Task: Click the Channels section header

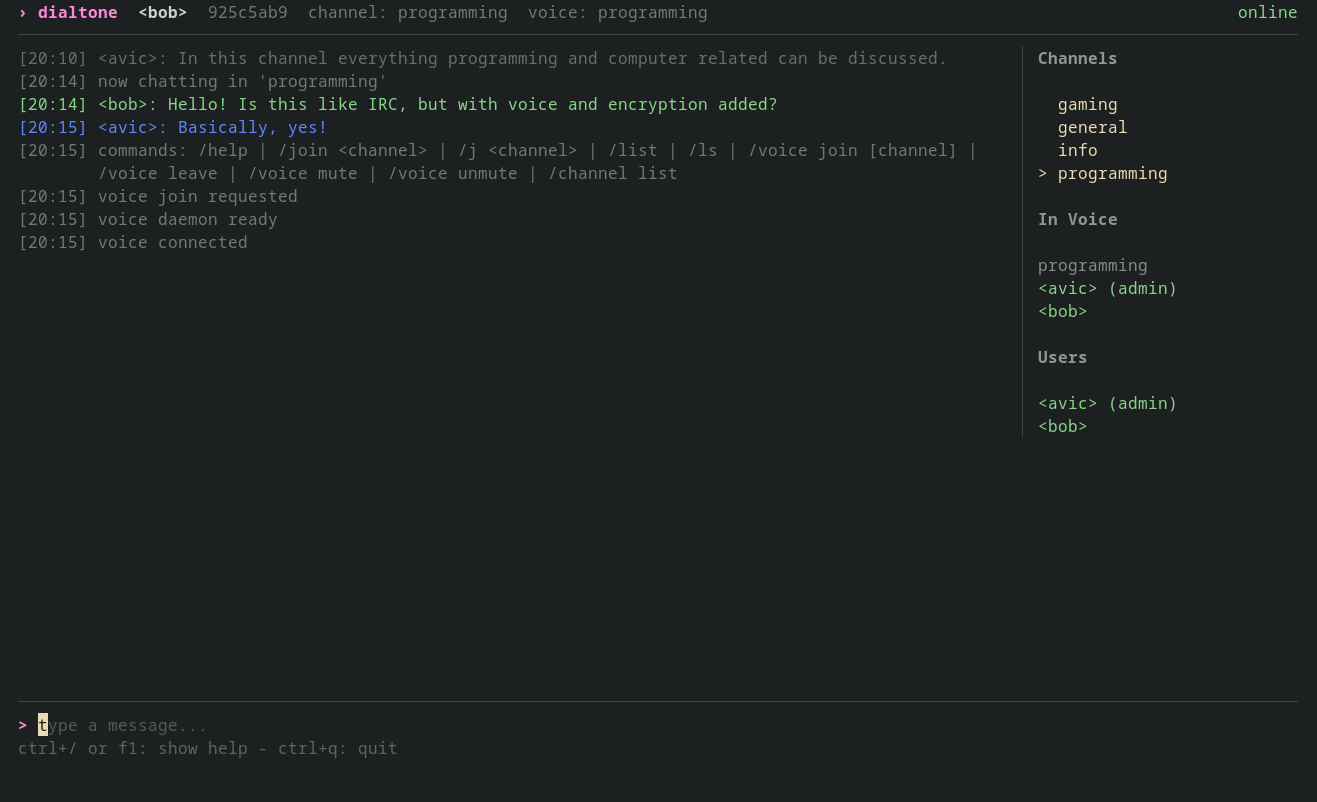Action: point(1077,59)
